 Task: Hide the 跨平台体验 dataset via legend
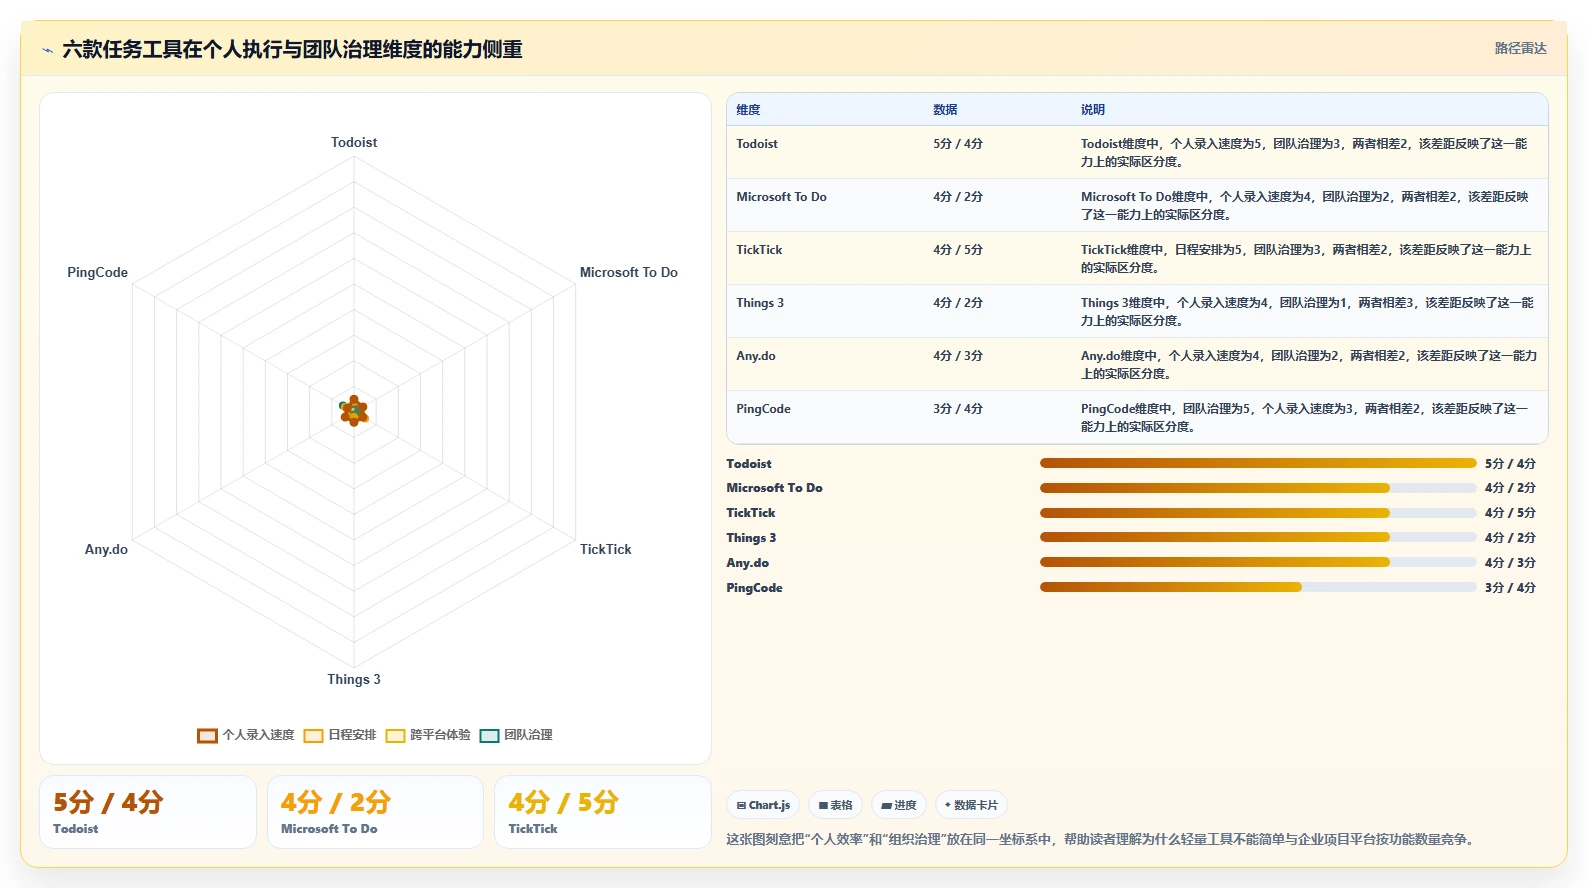coord(428,735)
